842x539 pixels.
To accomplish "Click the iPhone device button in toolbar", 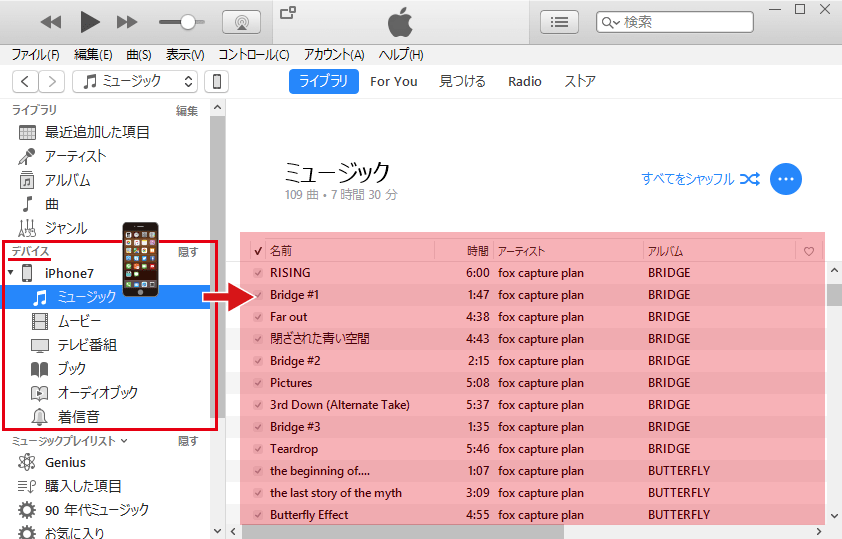I will (216, 82).
